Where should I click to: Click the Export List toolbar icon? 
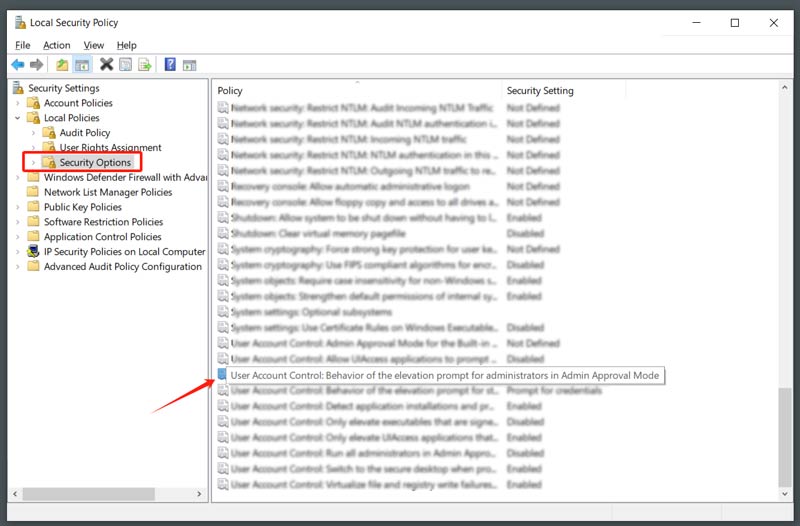145,65
